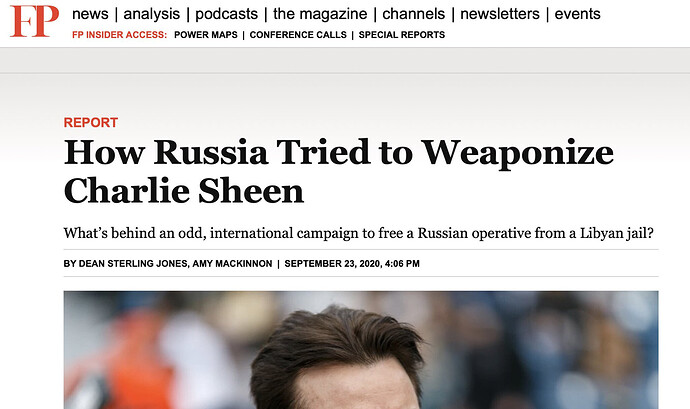Image resolution: width=690 pixels, height=409 pixels.
Task: Go to podcasts page
Action: (226, 14)
